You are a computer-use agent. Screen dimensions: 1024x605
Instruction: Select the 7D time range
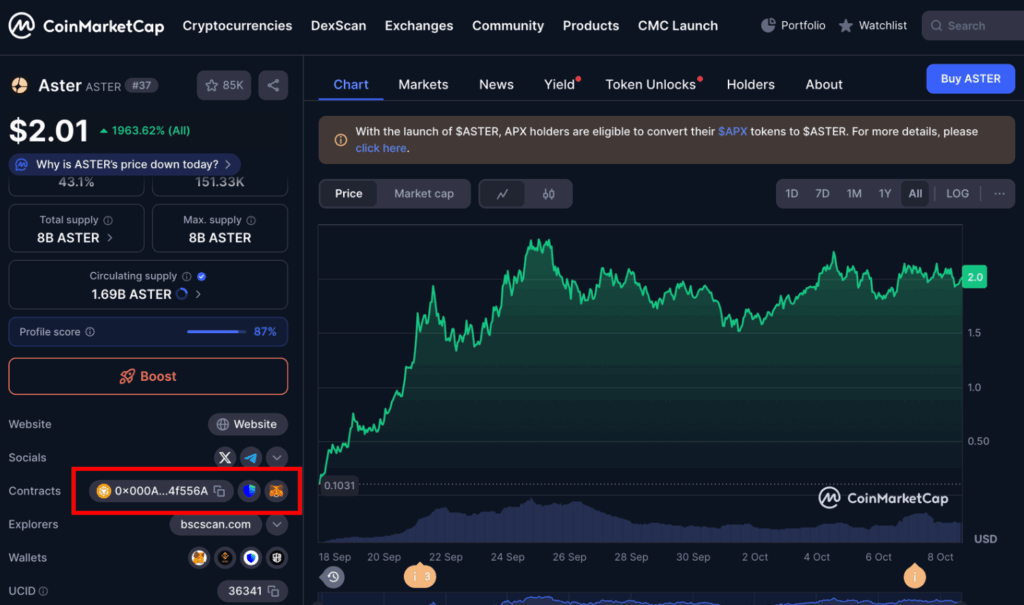click(x=822, y=194)
